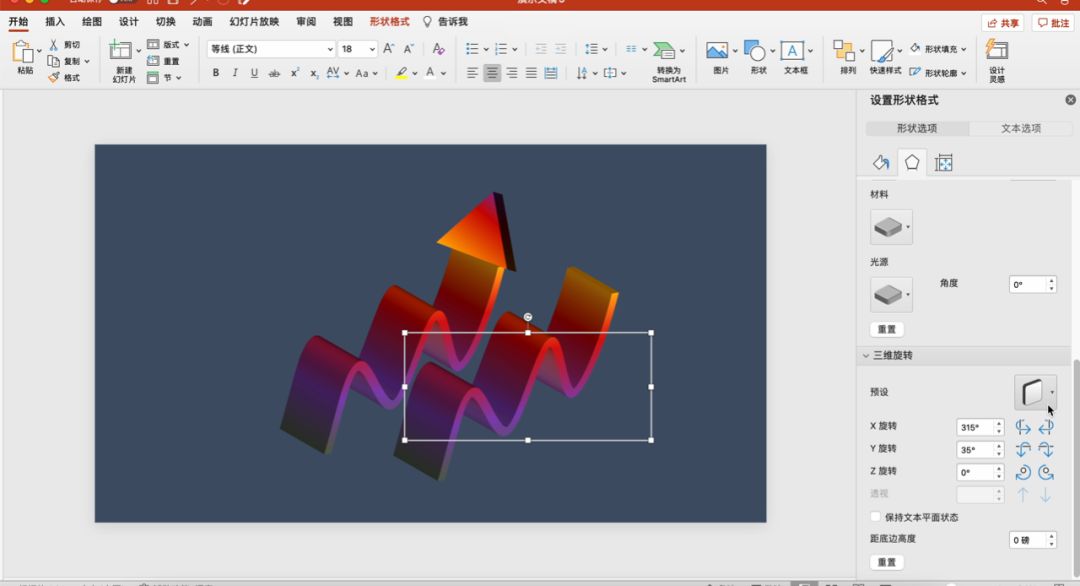The height and width of the screenshot is (586, 1080).
Task: Rotate X left icon
Action: click(x=1023, y=428)
